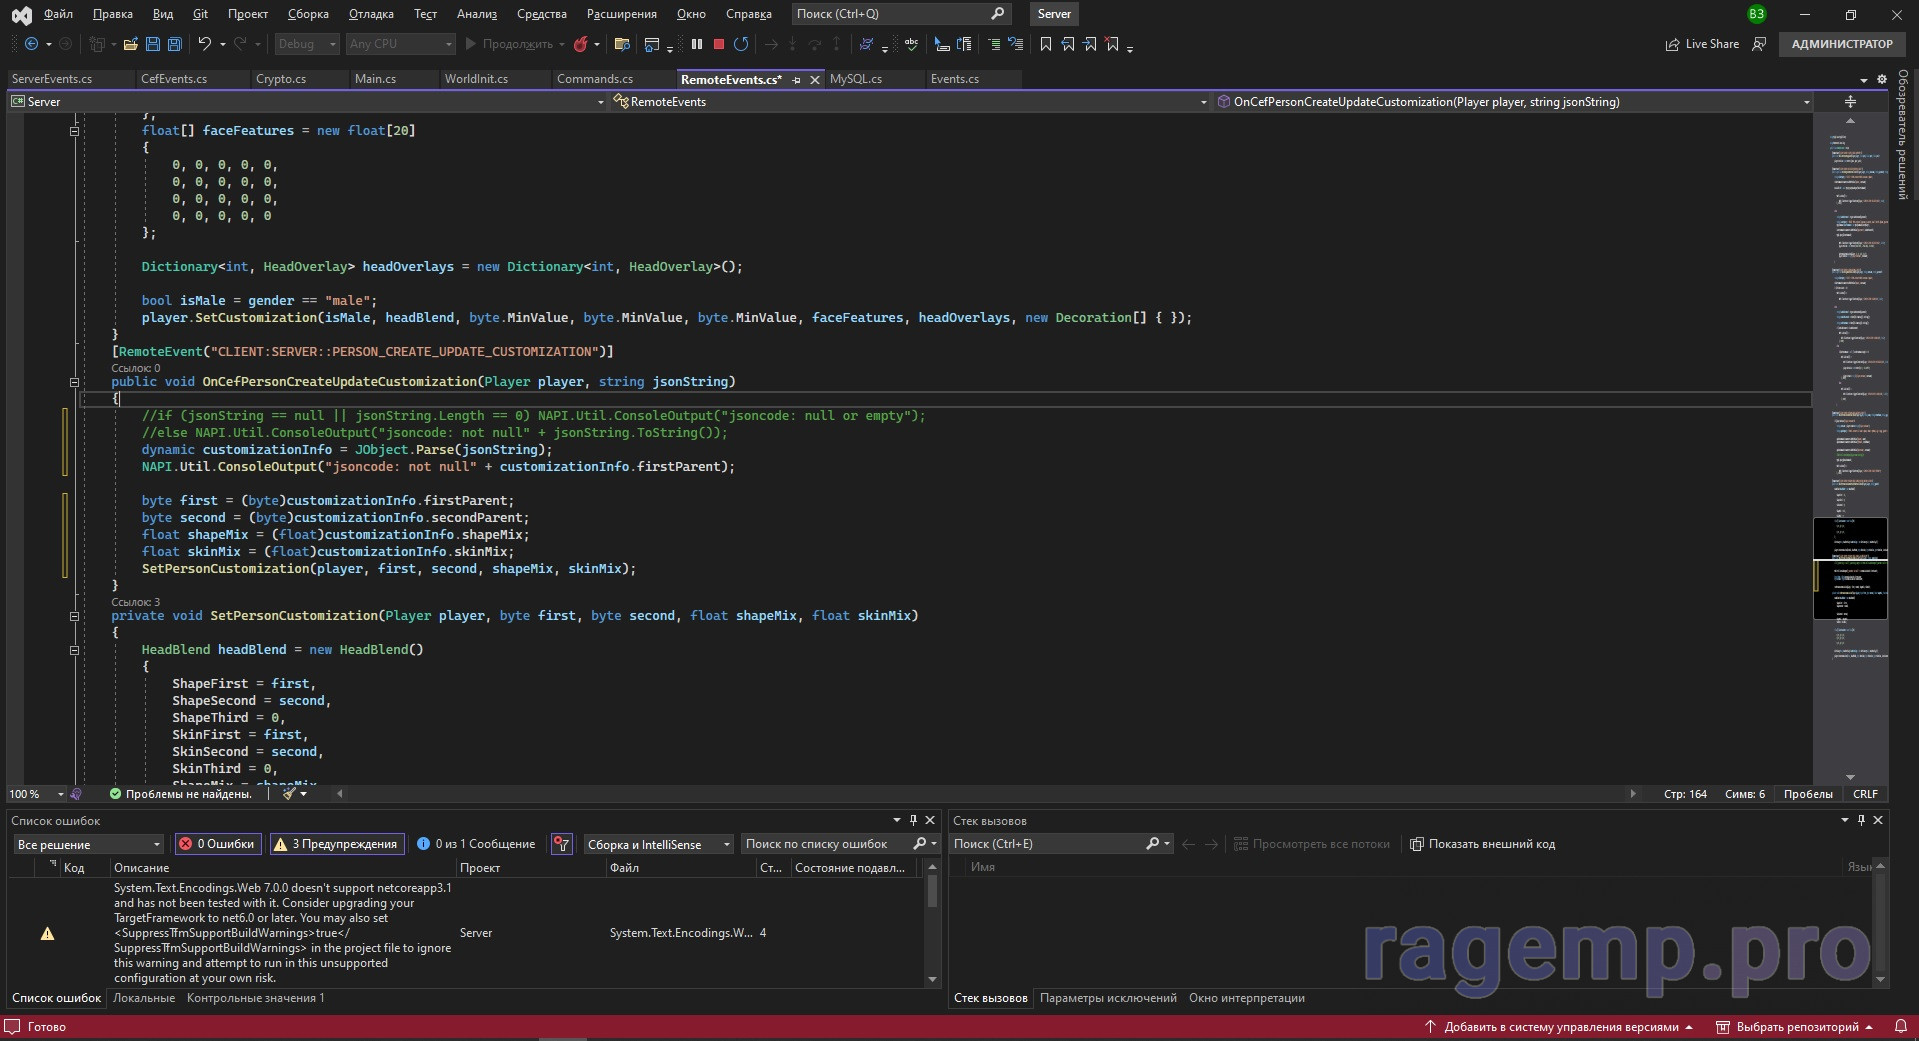Pin the Call Stack panel
1919x1041 pixels.
1861,820
